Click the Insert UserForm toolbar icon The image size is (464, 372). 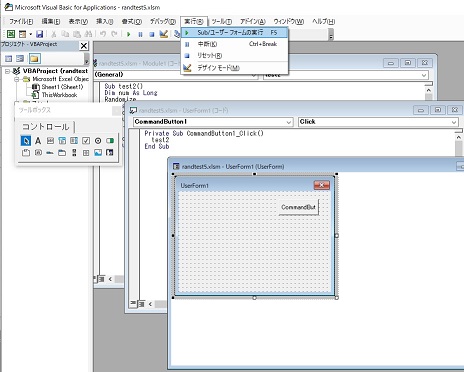[22, 34]
